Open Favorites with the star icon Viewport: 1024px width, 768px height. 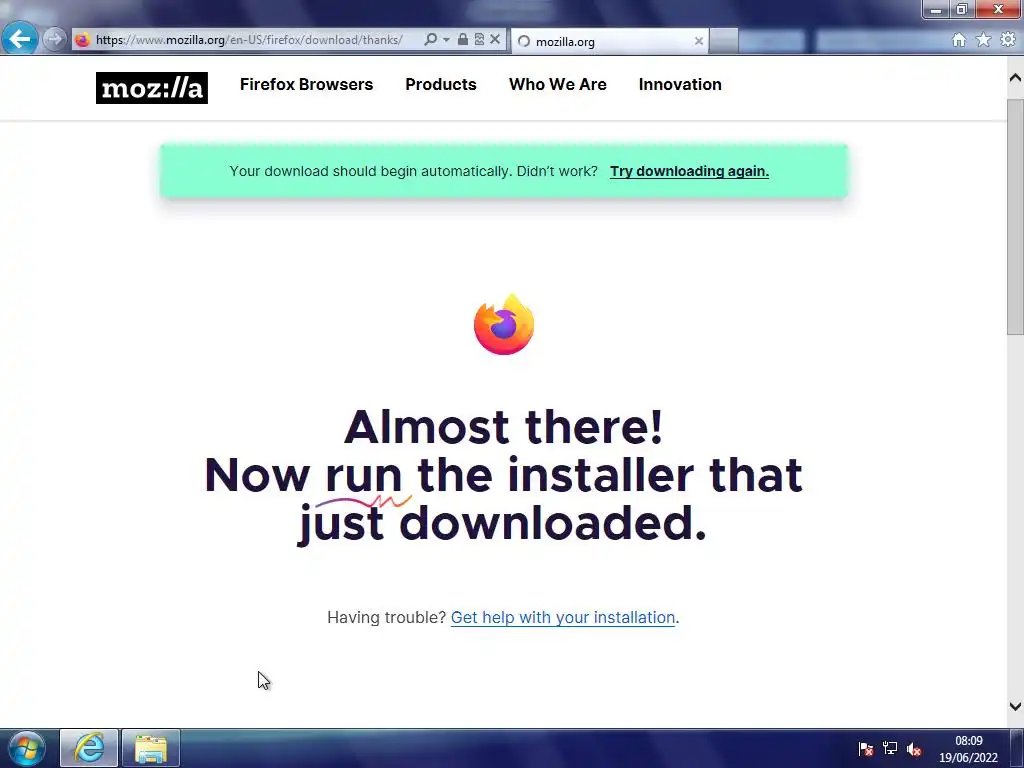pyautogui.click(x=983, y=40)
